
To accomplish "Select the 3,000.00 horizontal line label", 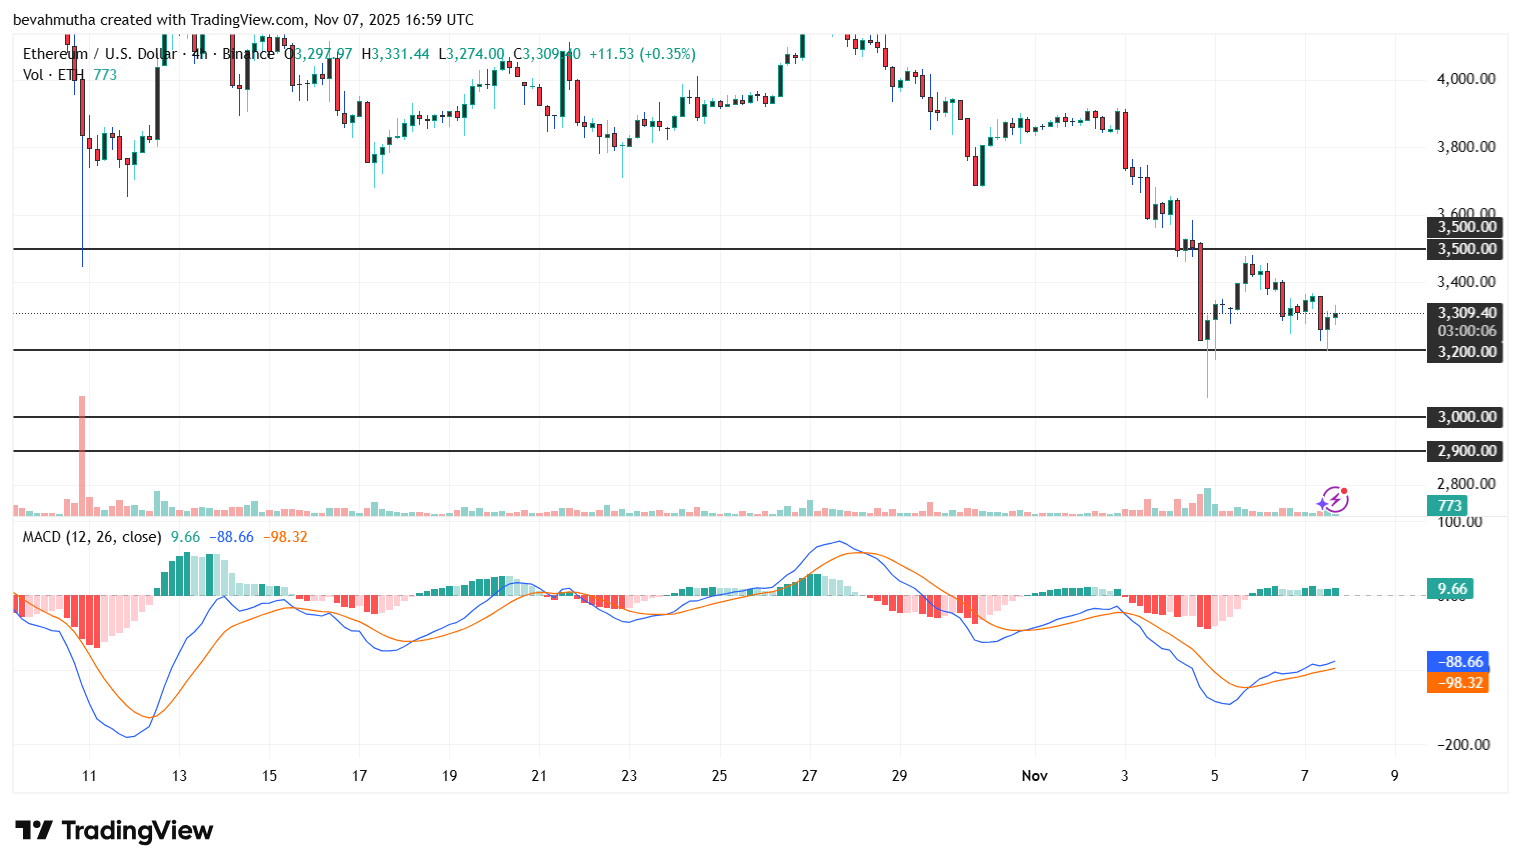I will click(1466, 417).
